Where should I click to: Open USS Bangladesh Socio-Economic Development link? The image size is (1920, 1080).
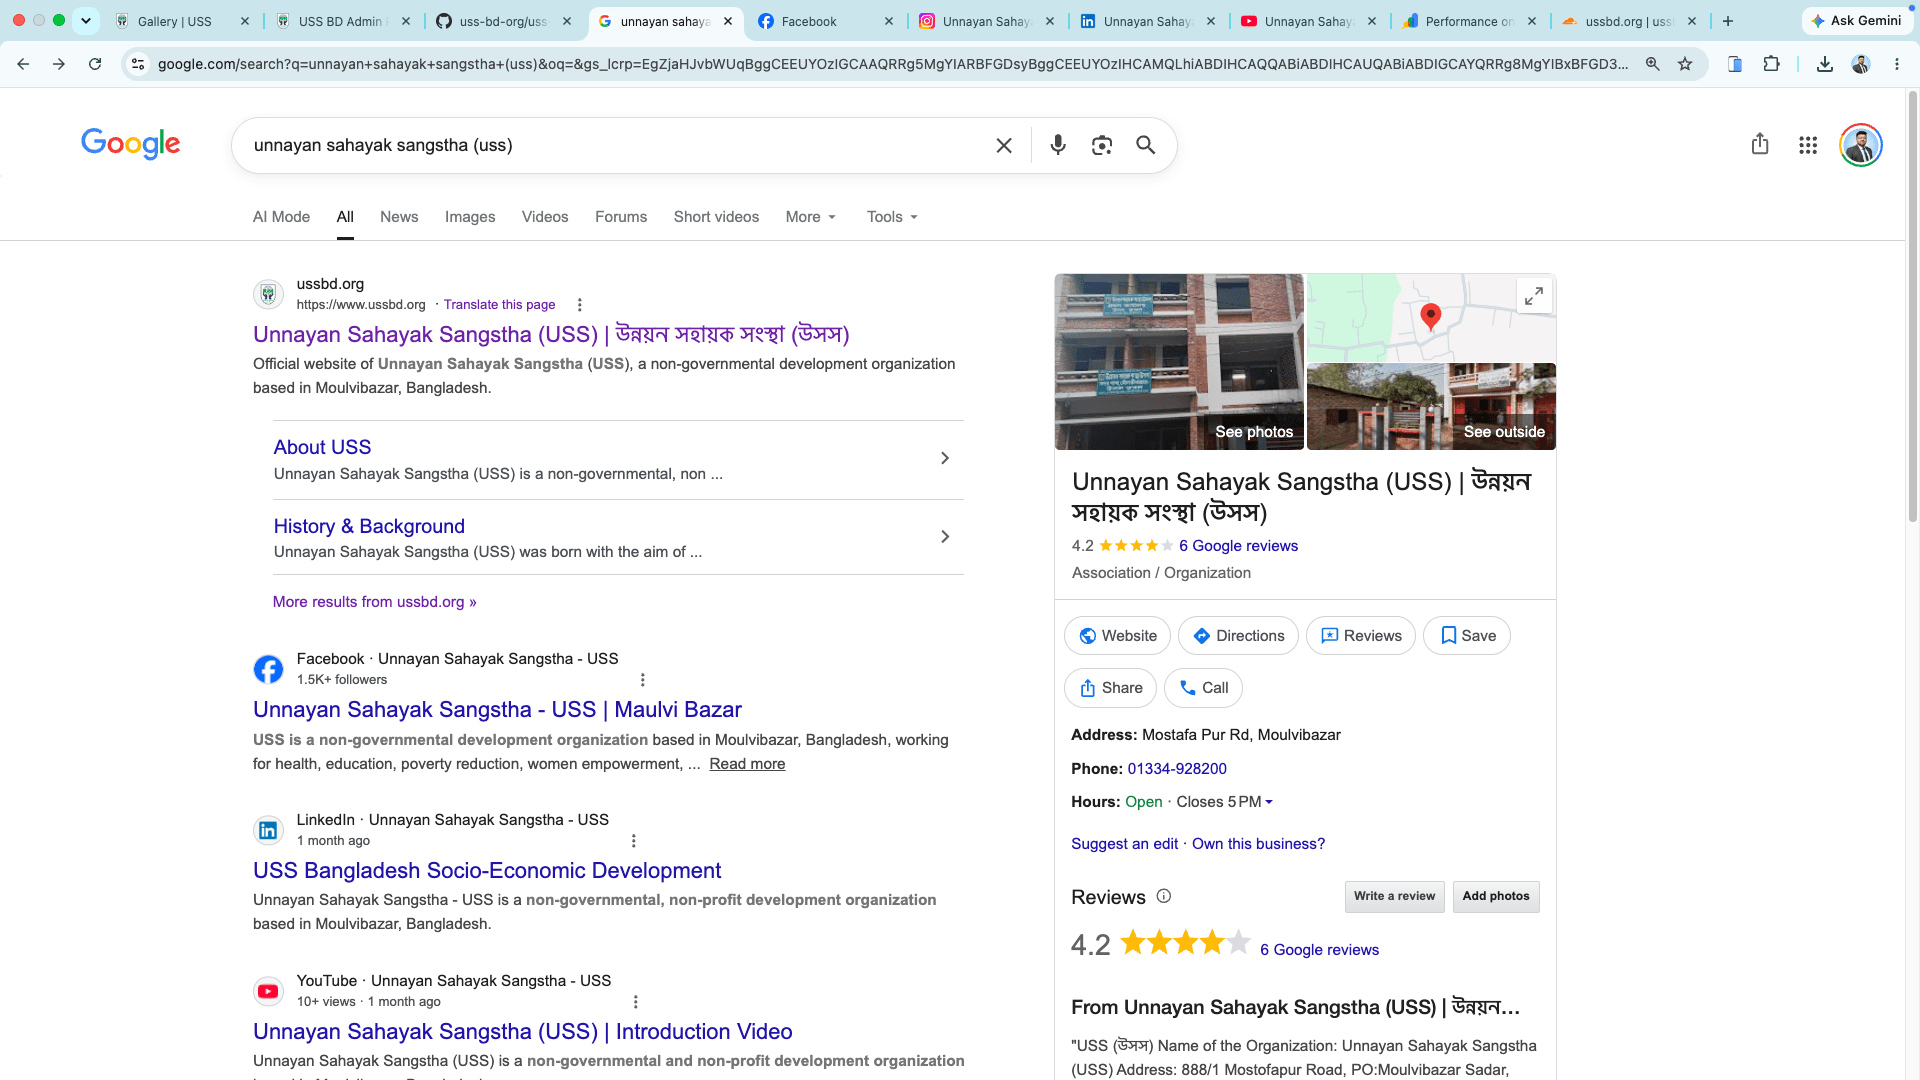tap(487, 871)
